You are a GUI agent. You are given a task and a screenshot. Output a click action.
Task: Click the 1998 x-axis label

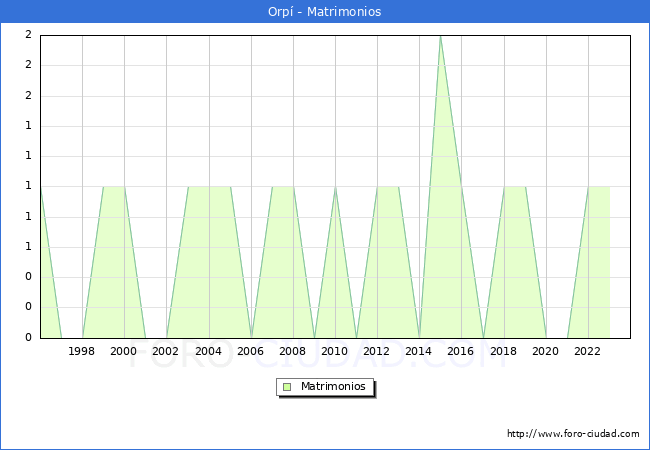click(x=81, y=351)
